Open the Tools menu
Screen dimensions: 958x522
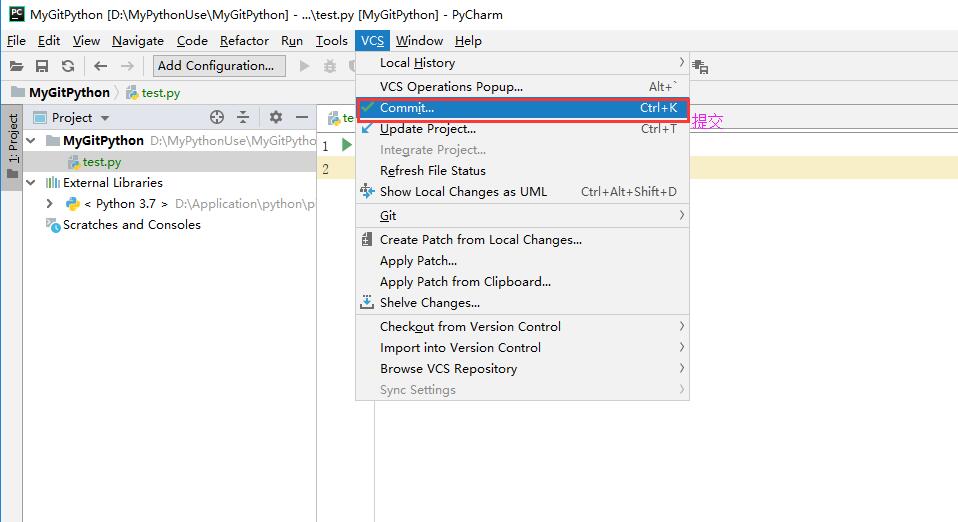[x=332, y=40]
